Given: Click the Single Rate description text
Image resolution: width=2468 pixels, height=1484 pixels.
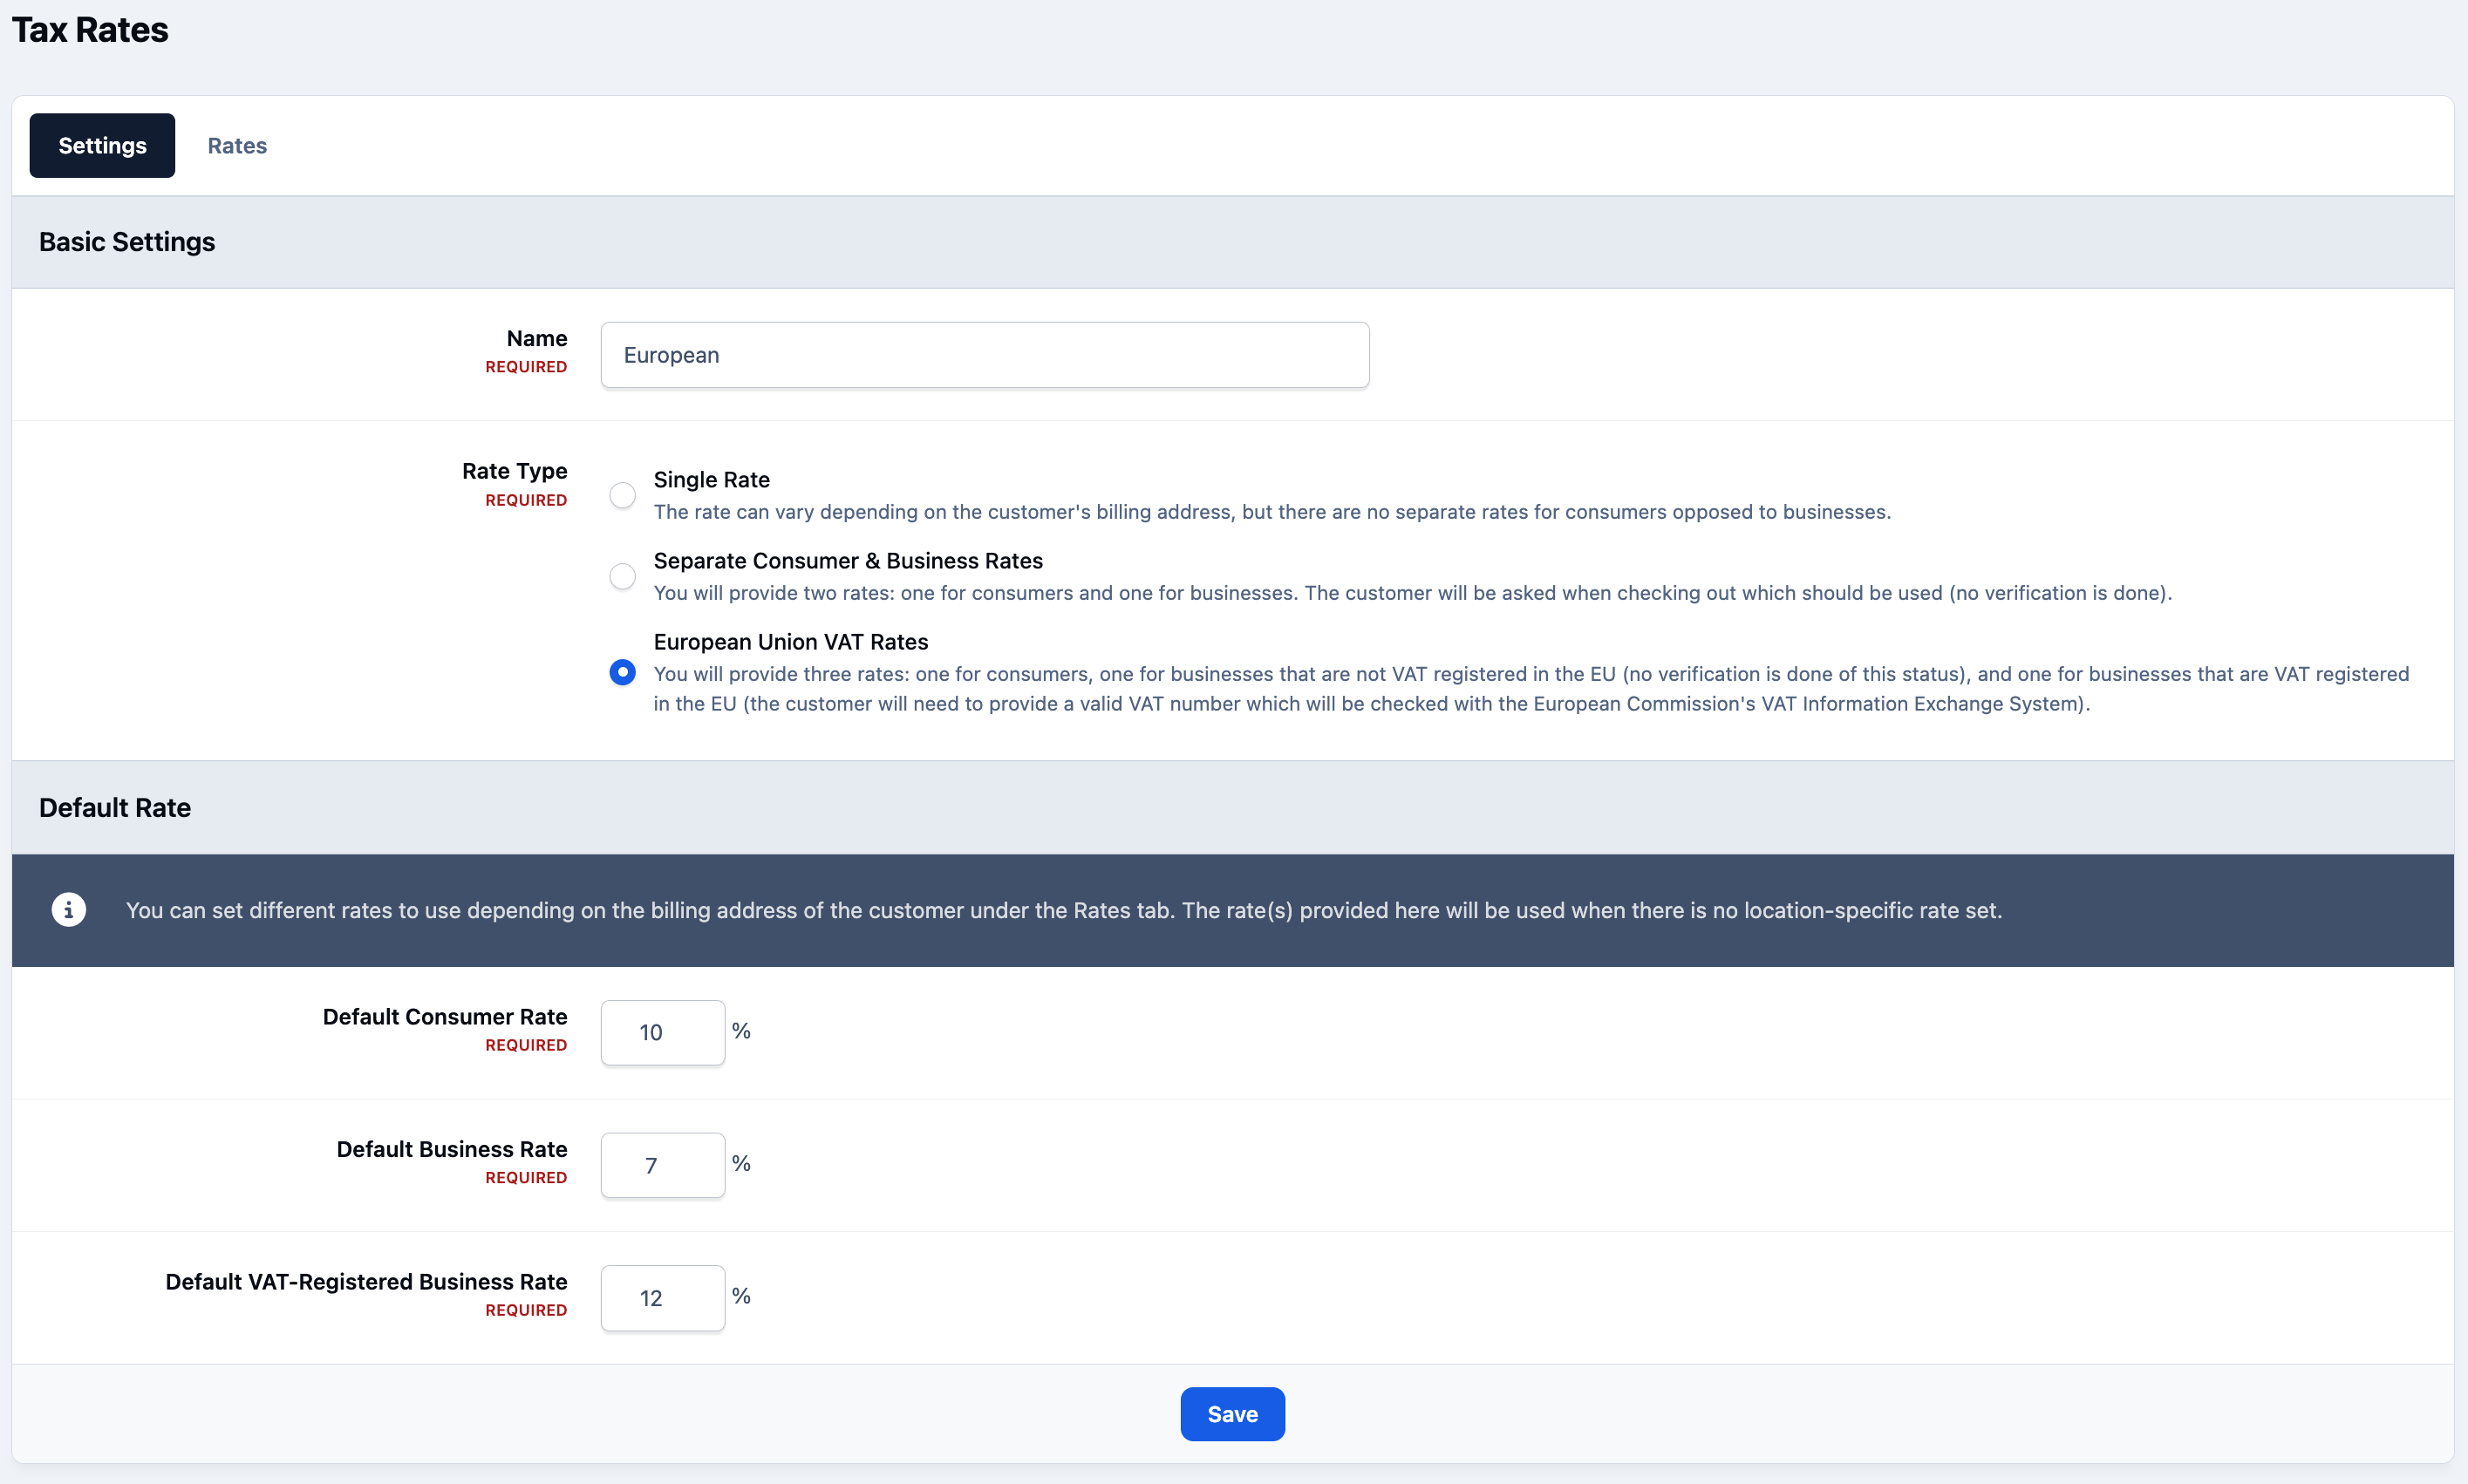Looking at the screenshot, I should coord(1272,512).
